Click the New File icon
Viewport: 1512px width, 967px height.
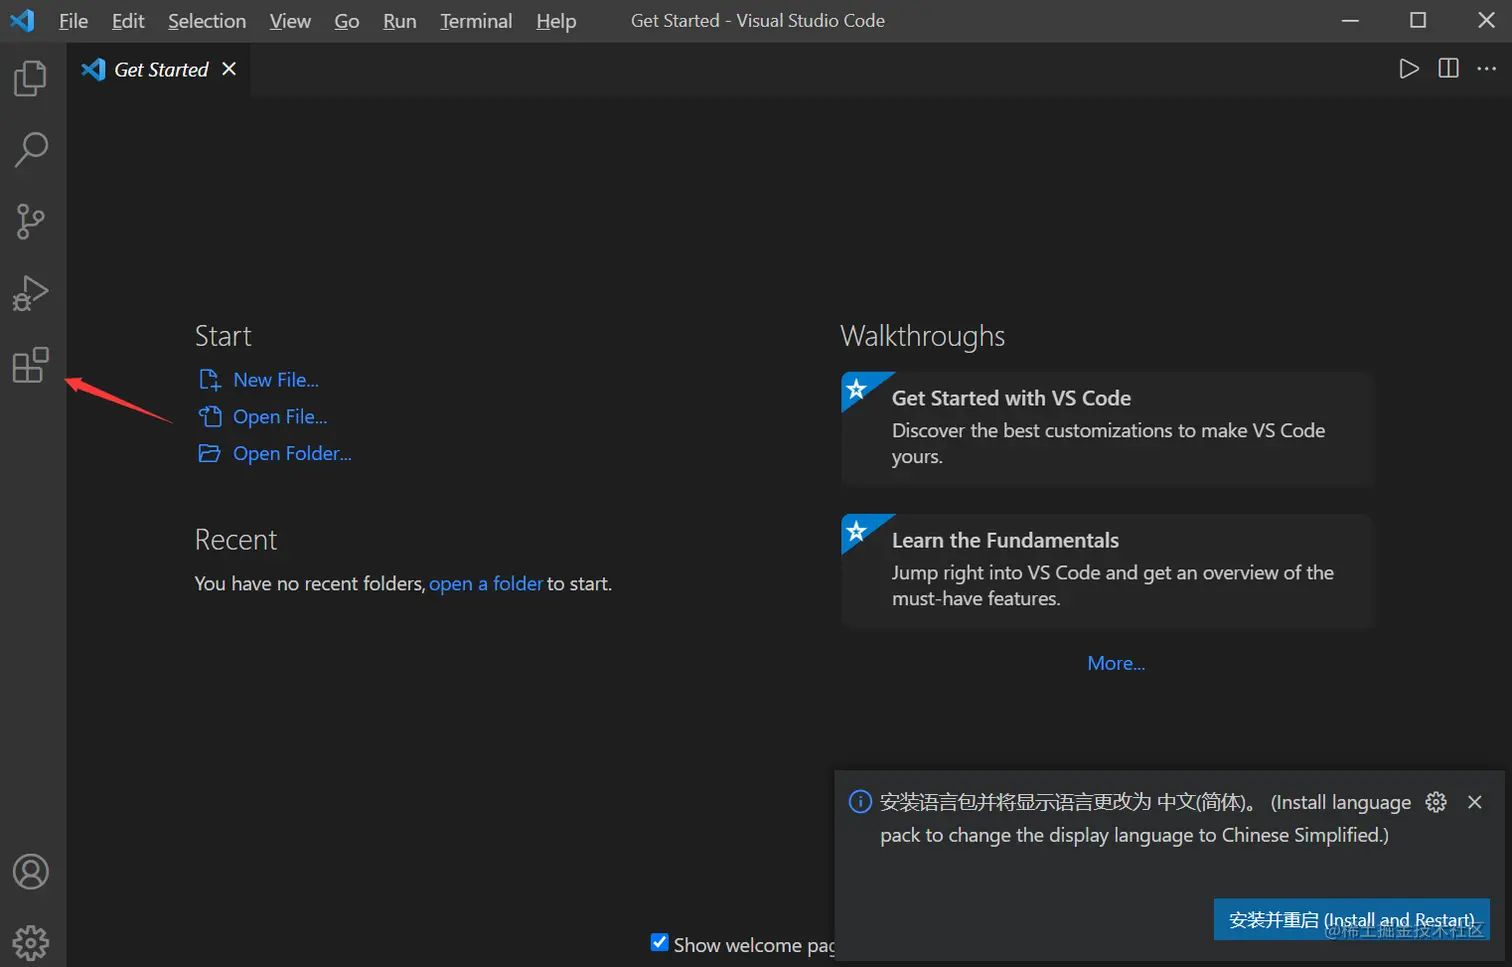[209, 380]
